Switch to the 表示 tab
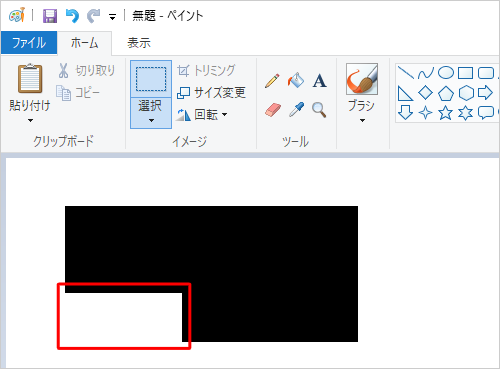 click(139, 43)
